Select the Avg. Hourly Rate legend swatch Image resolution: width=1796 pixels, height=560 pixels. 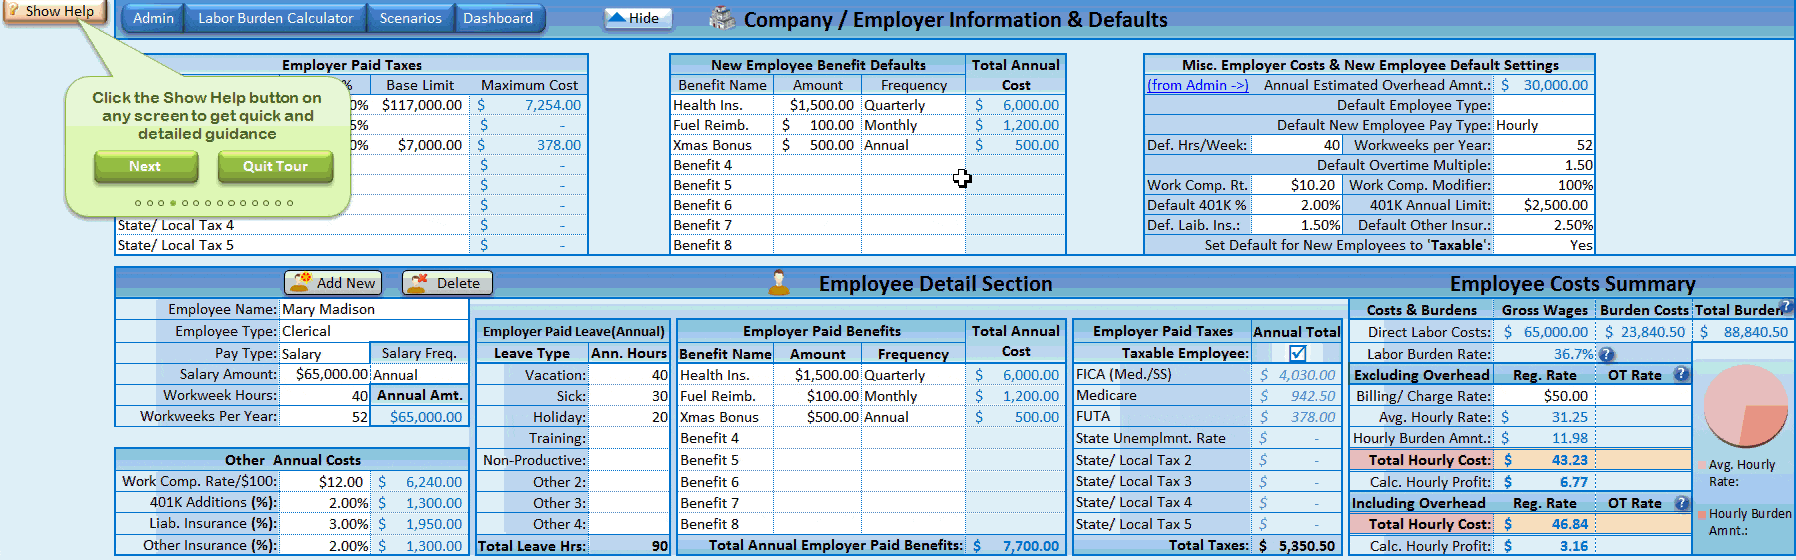[1701, 466]
